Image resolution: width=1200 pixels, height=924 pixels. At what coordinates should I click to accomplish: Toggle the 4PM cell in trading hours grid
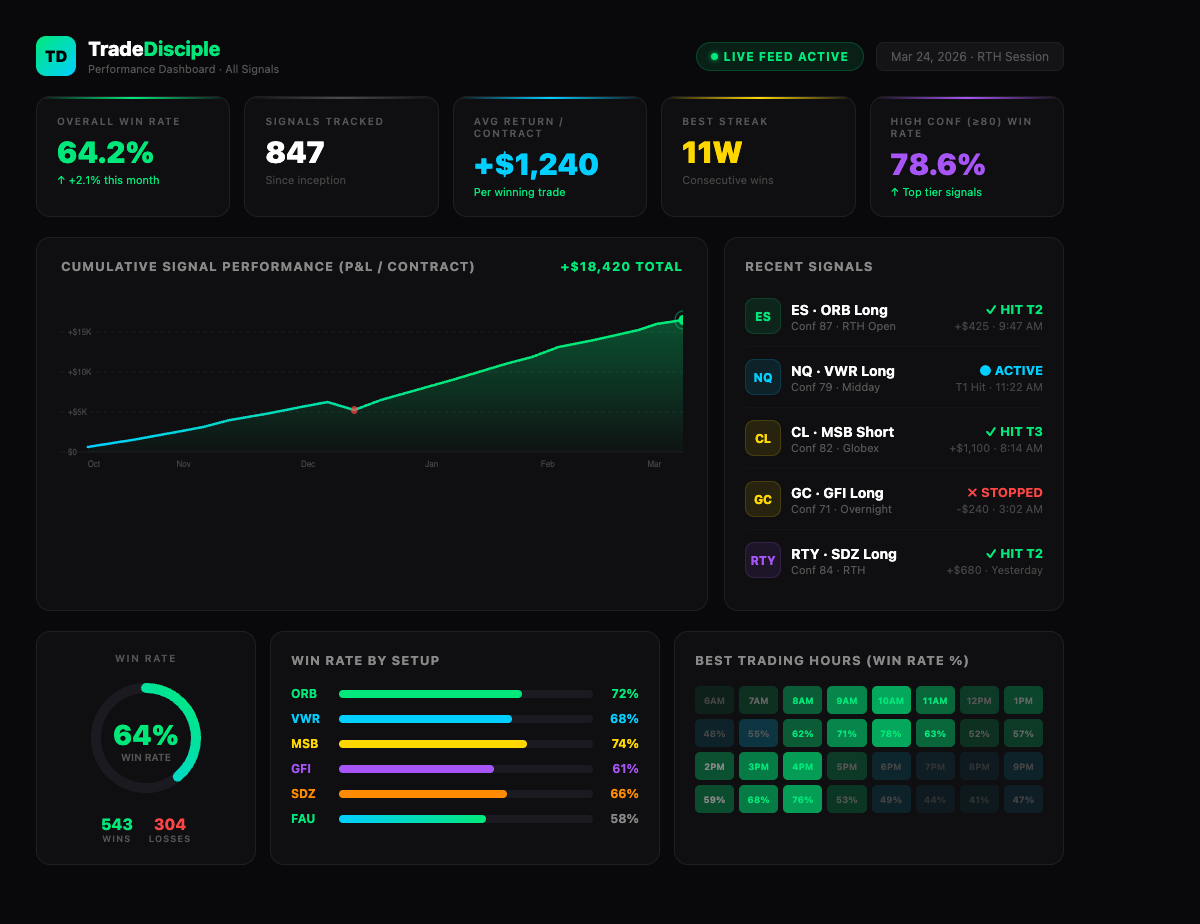click(x=802, y=766)
